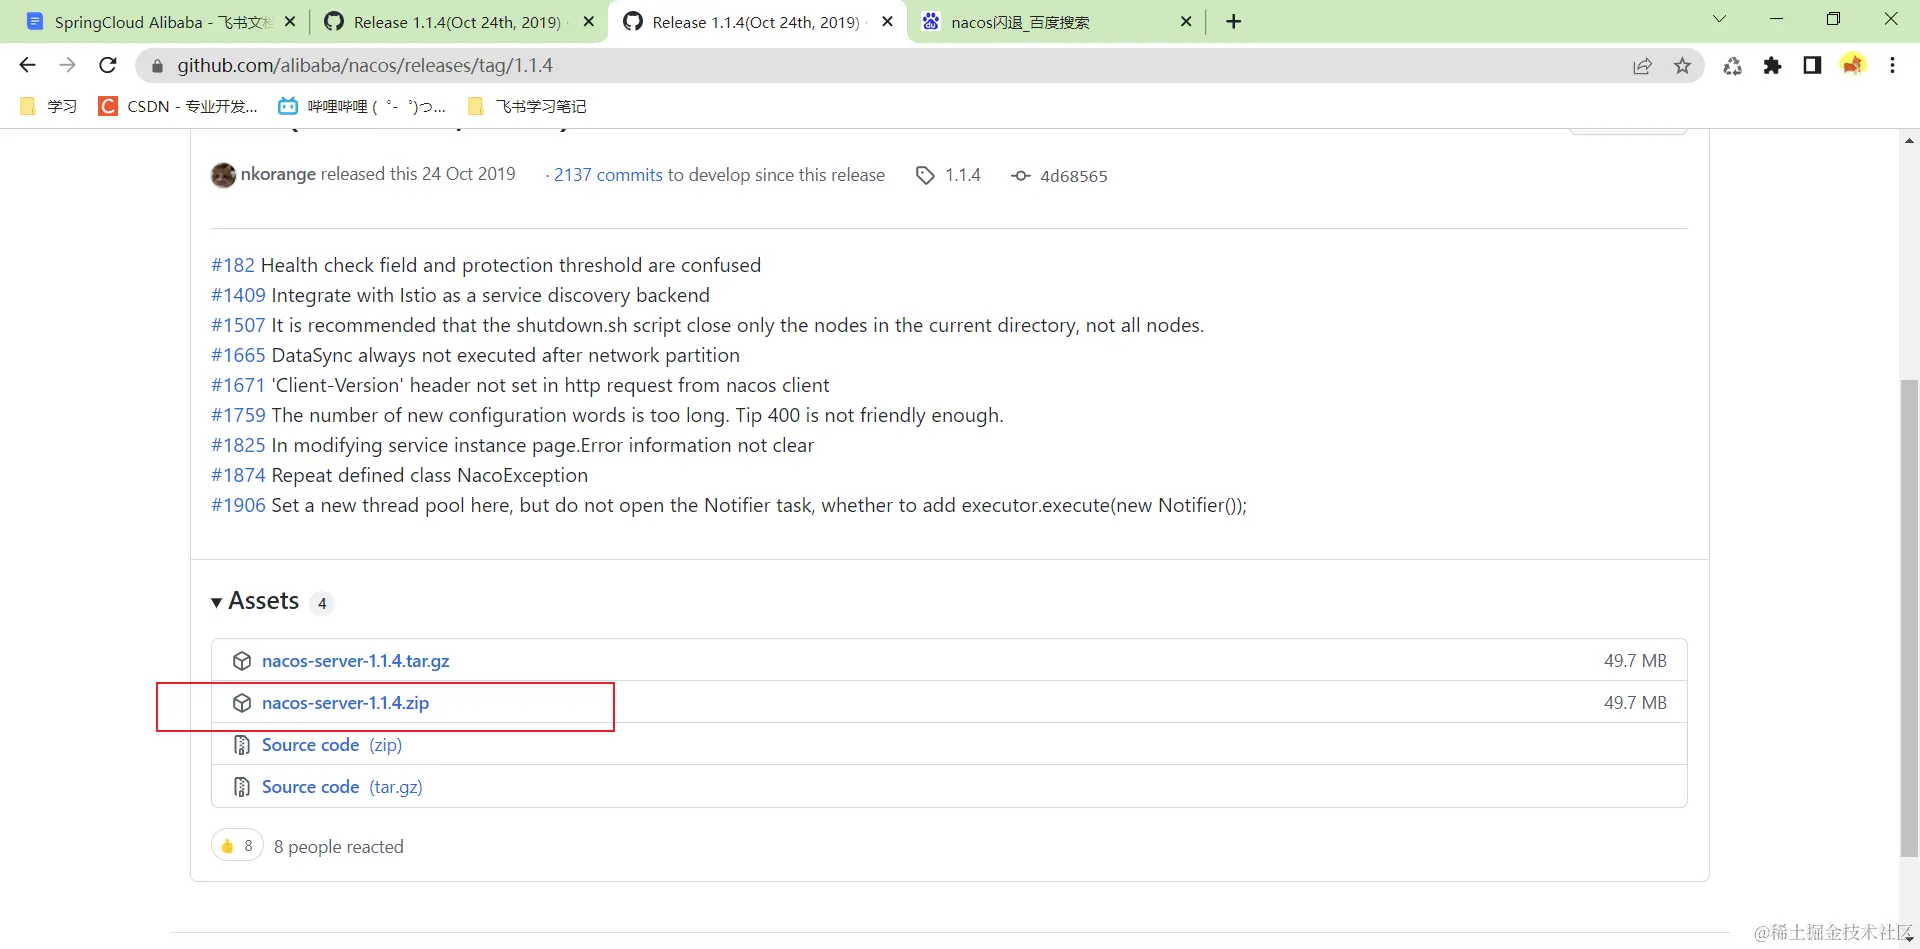Click '8 people reacted' text
This screenshot has height=949, width=1920.
(339, 847)
